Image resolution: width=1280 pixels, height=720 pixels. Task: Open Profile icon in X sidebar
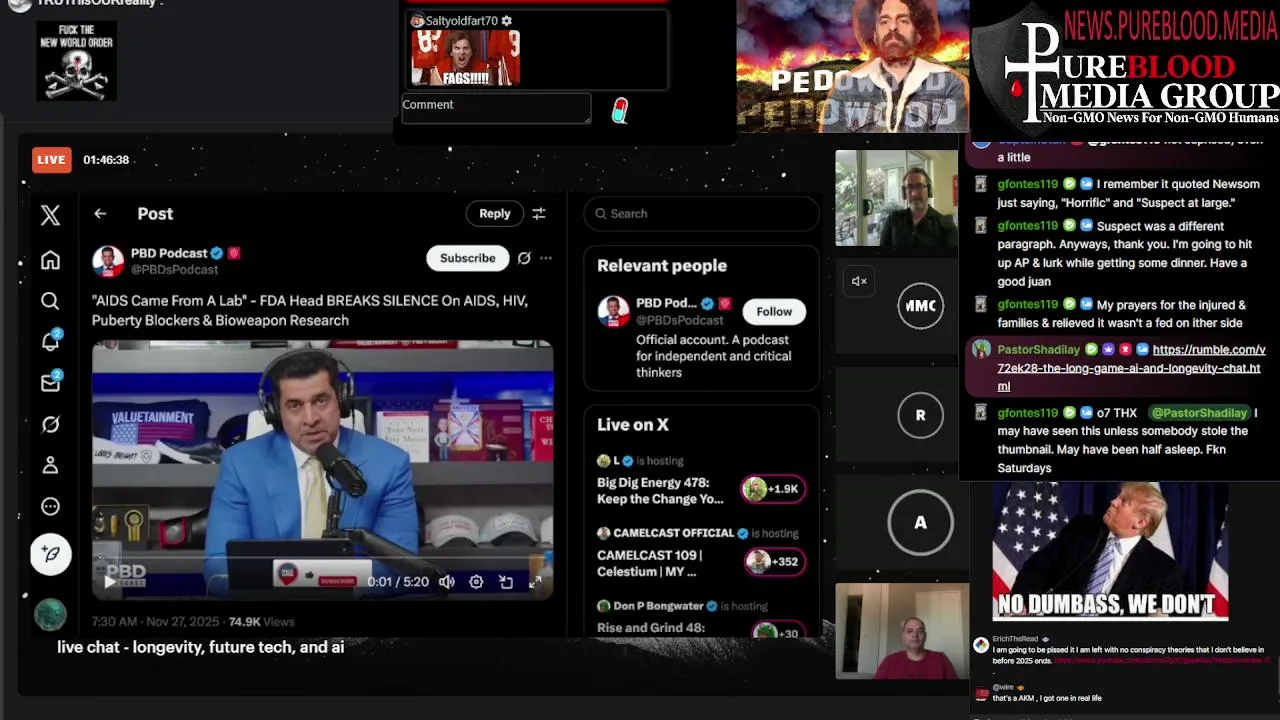tap(50, 465)
